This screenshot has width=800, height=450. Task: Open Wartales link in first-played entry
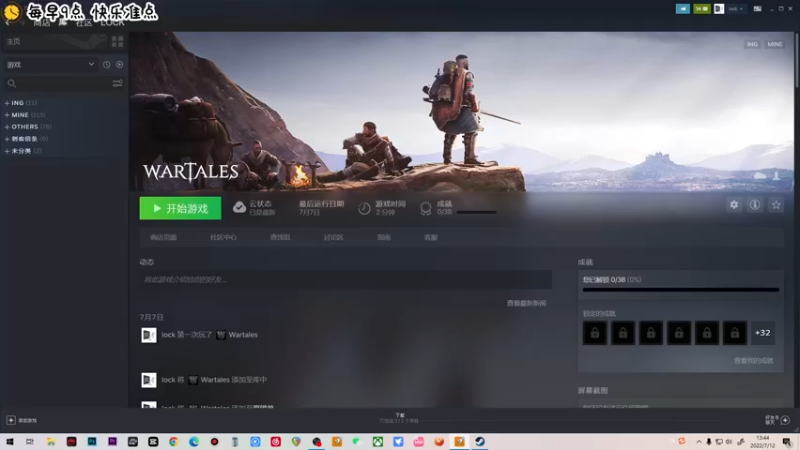(243, 335)
